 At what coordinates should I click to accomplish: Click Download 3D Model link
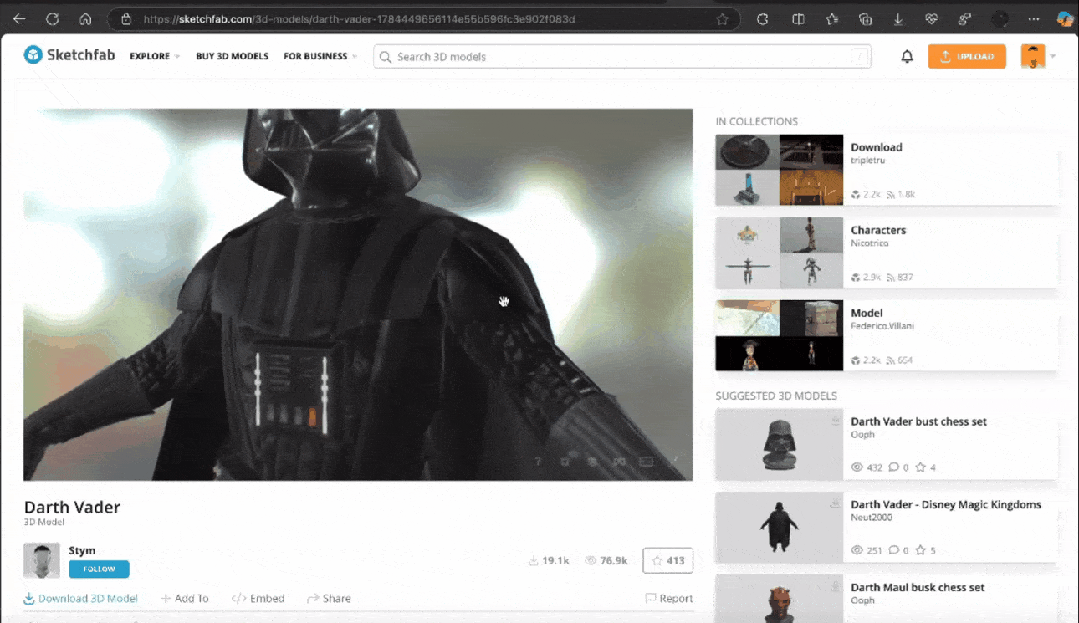pos(81,598)
